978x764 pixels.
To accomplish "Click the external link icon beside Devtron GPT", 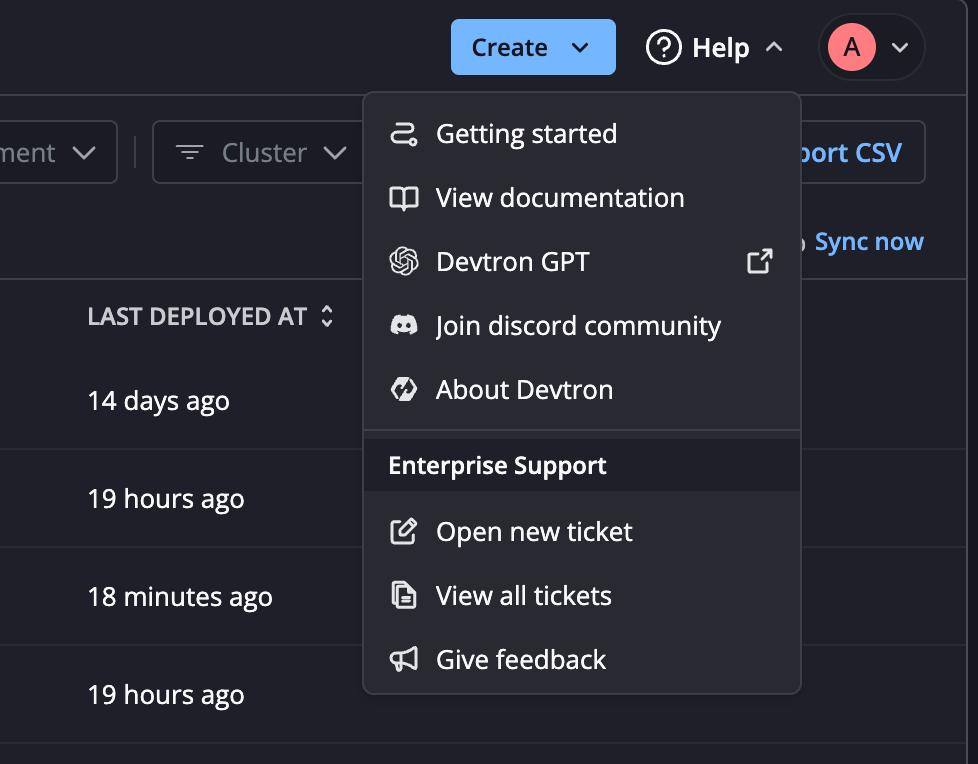I will tap(760, 262).
